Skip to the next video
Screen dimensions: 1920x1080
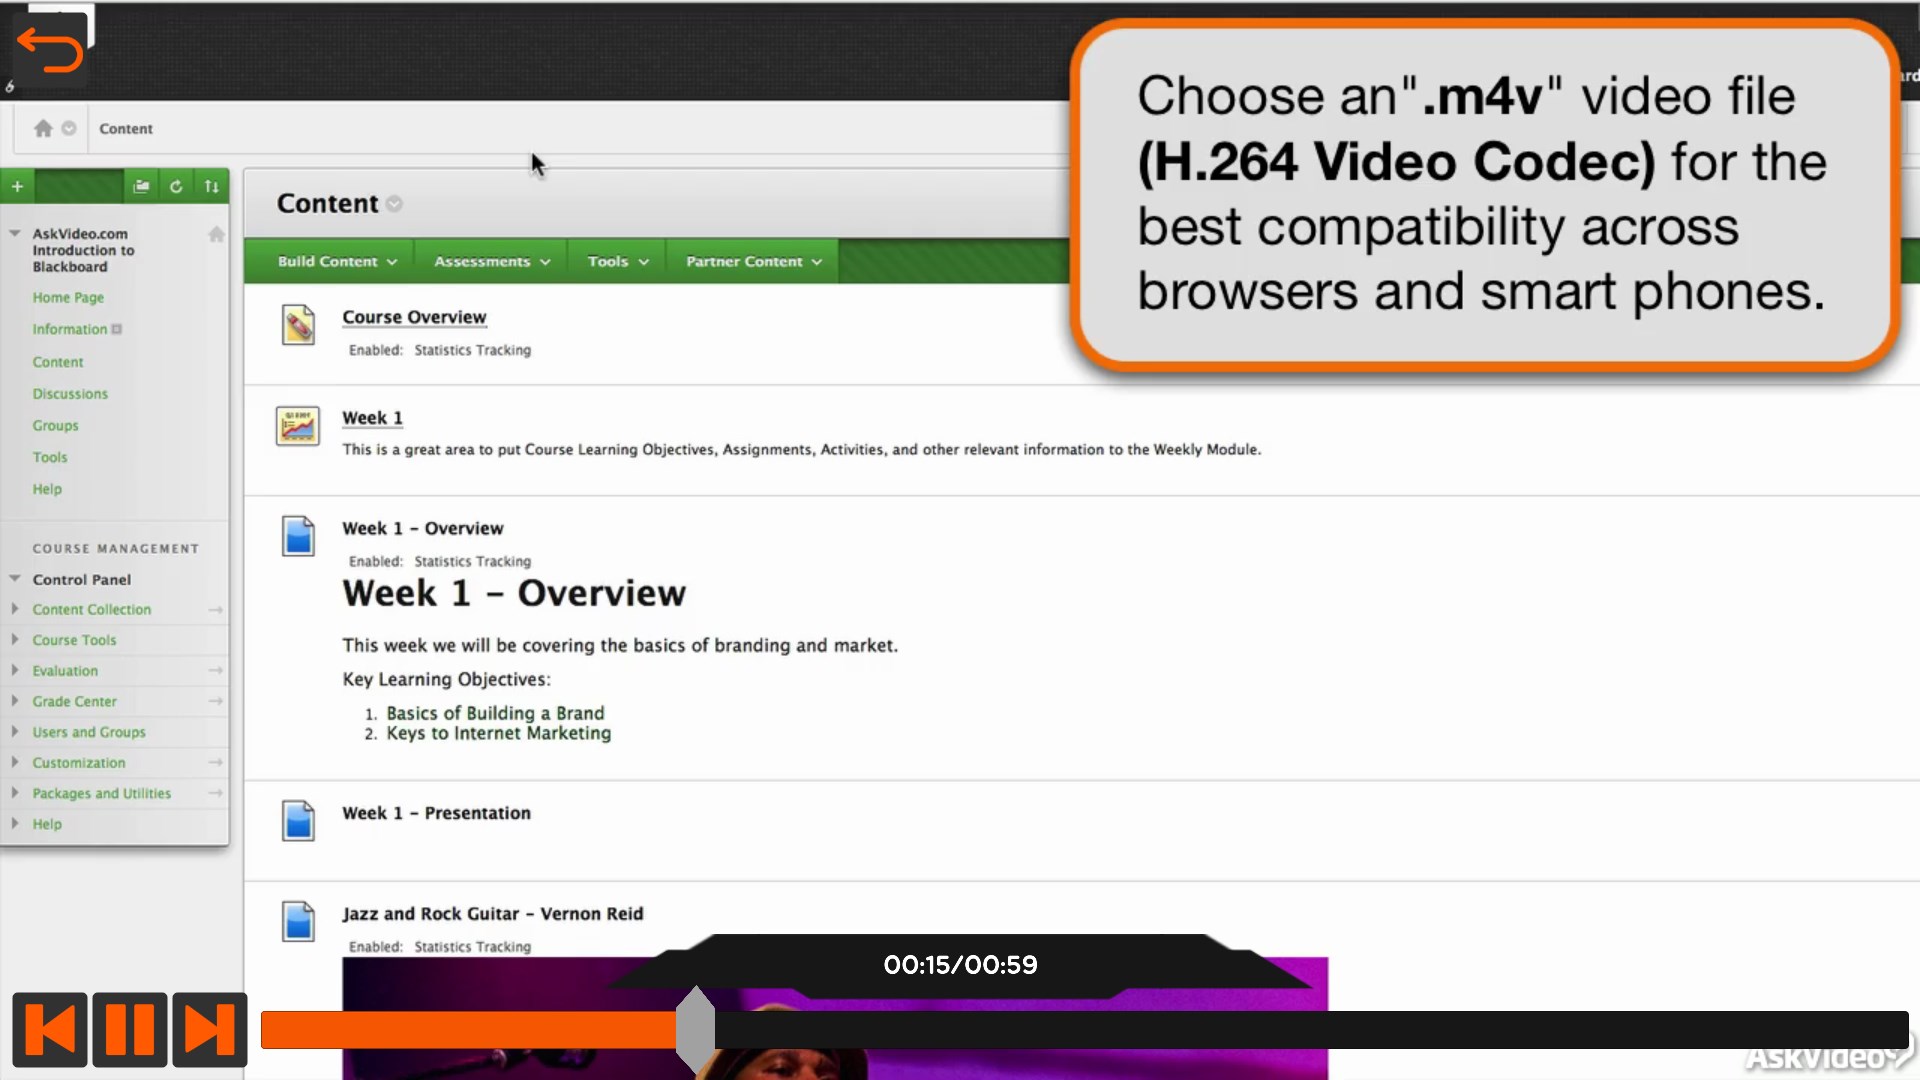(209, 1029)
